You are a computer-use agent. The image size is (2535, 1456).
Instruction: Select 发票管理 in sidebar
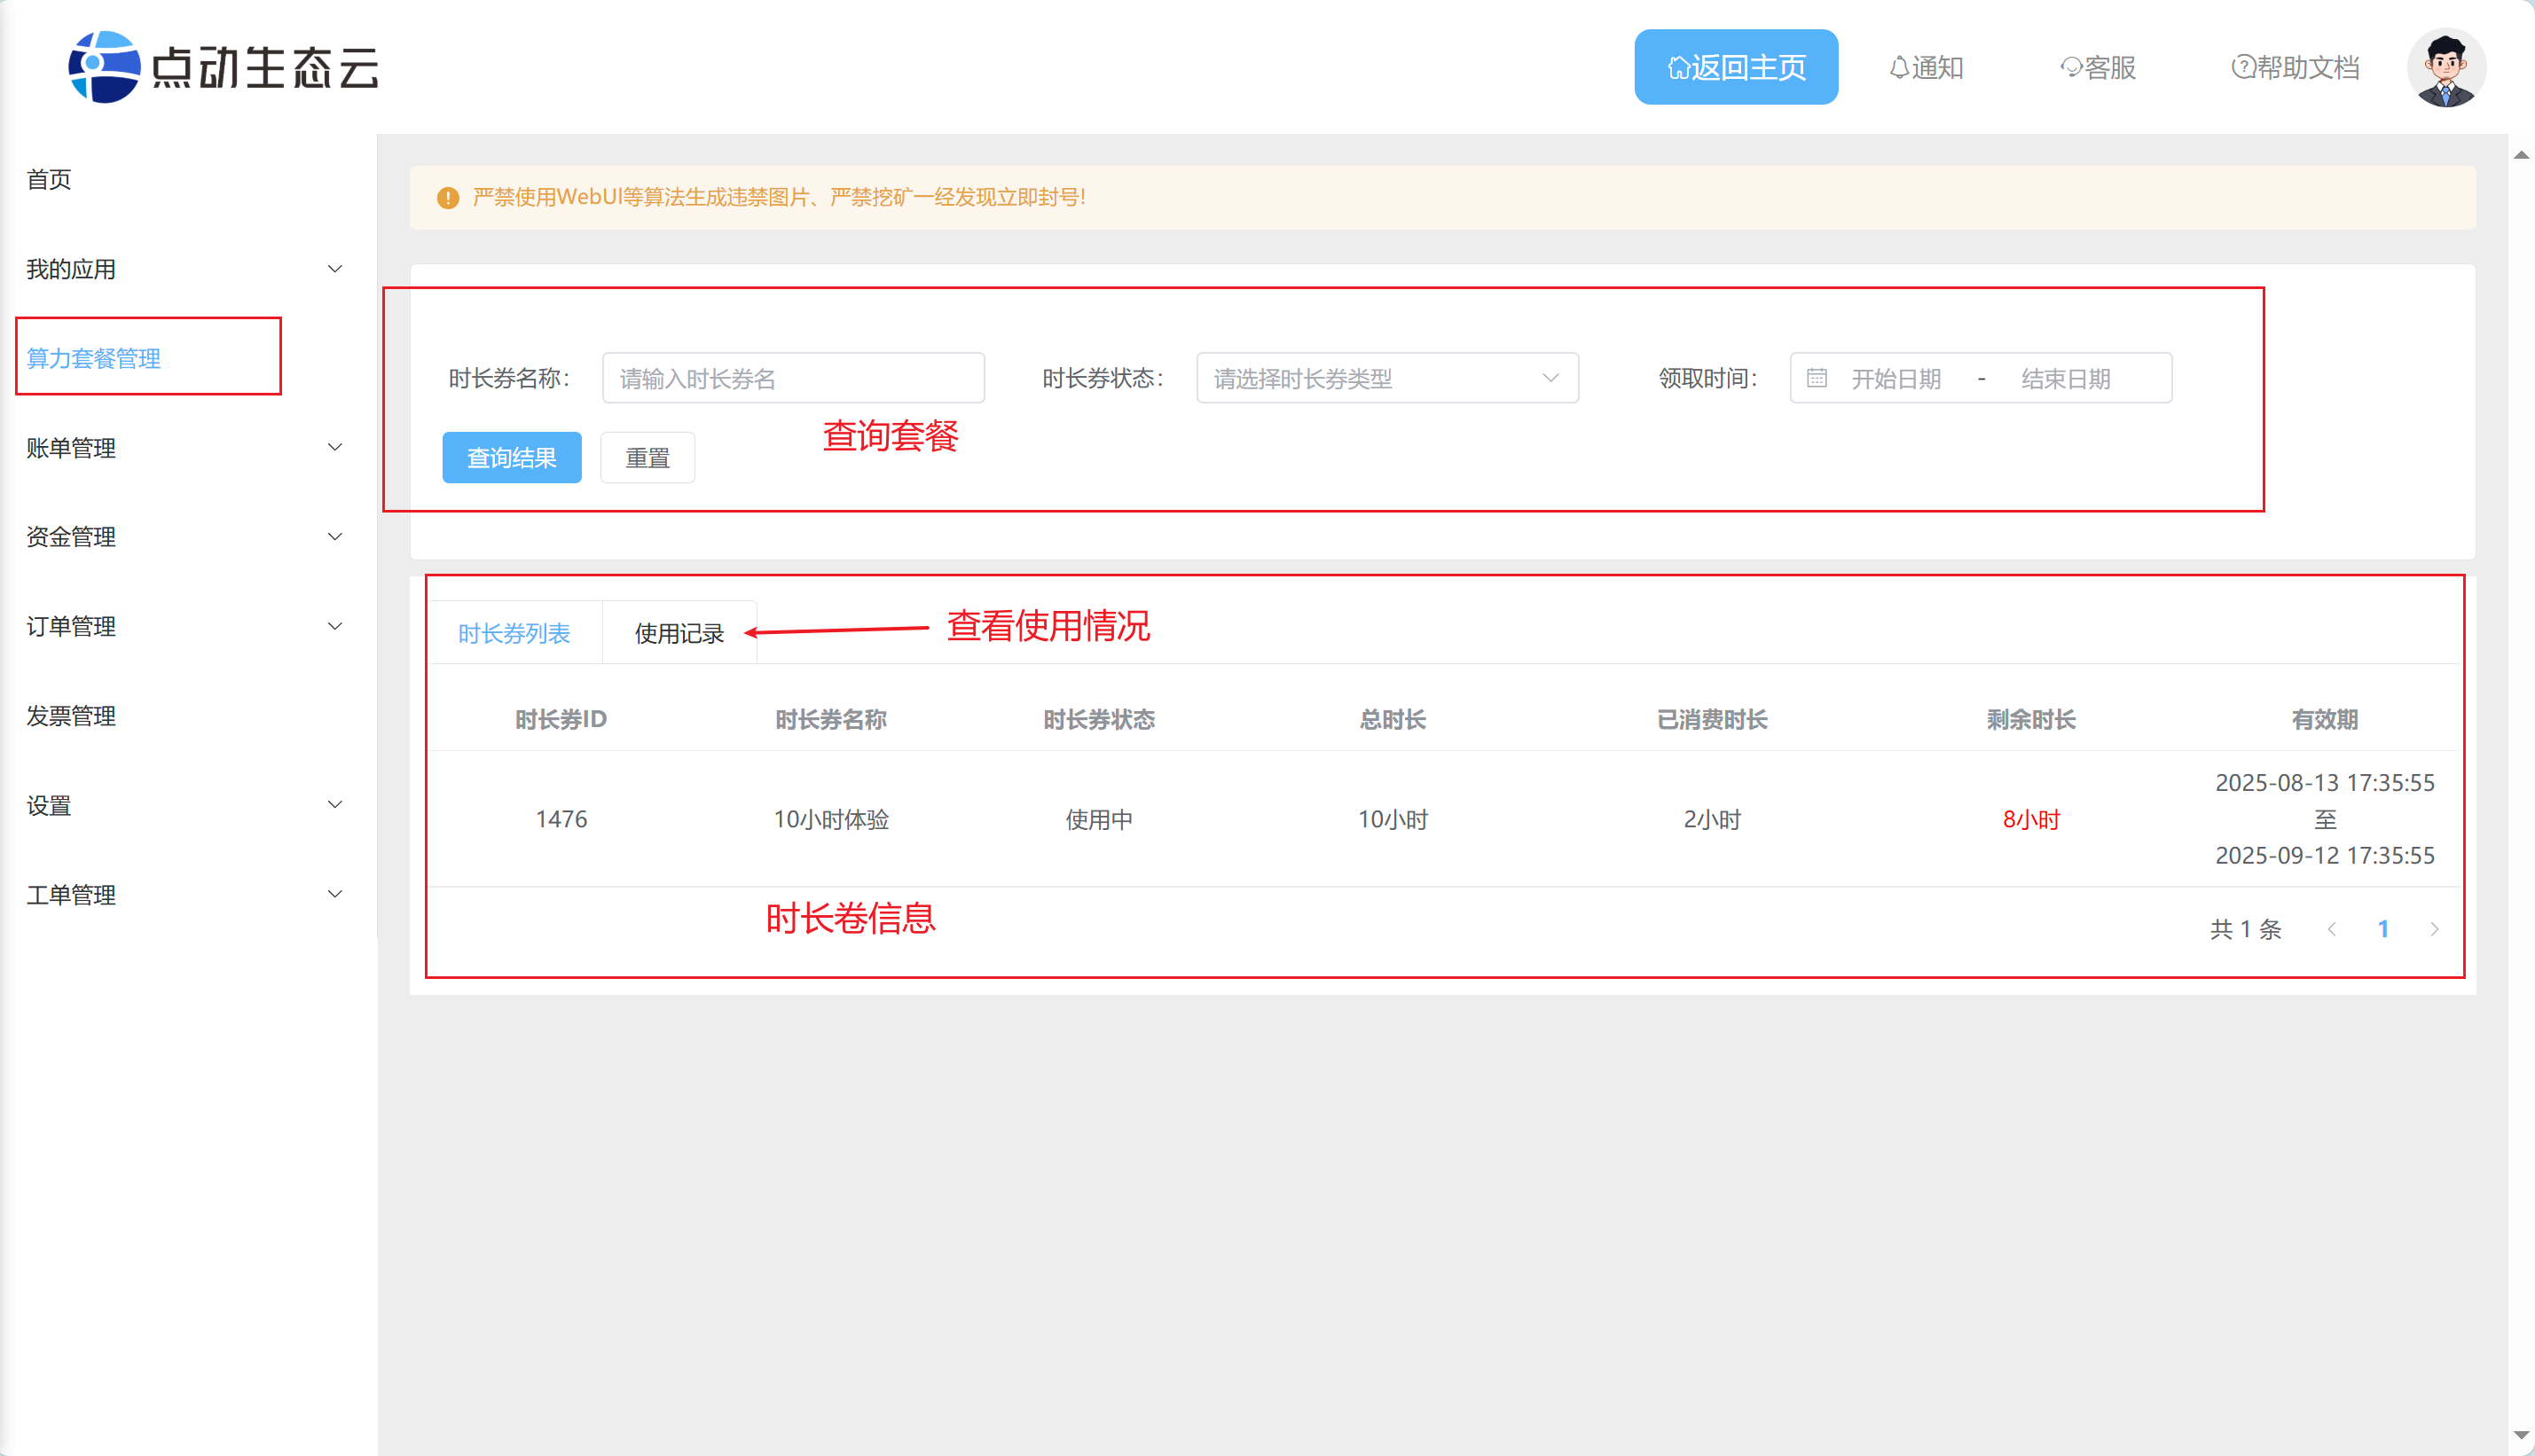coord(71,716)
